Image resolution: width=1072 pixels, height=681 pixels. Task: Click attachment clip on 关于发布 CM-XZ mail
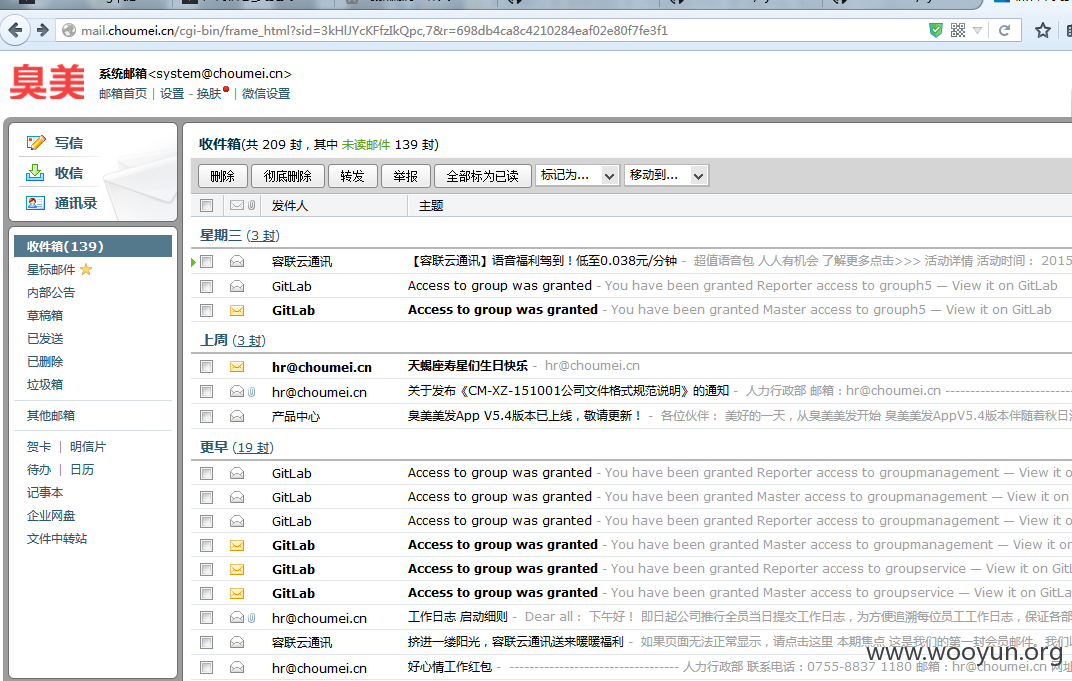point(252,392)
